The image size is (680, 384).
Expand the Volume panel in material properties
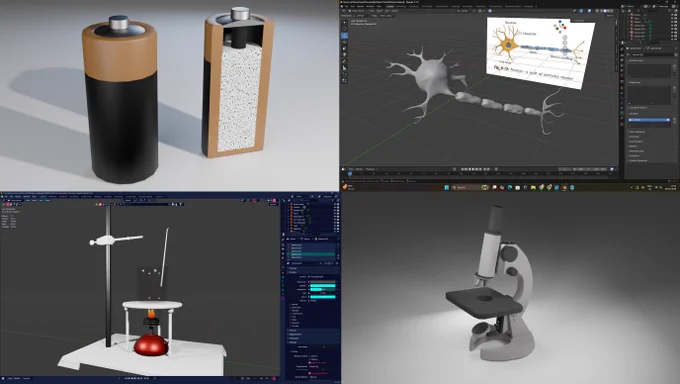[293, 330]
